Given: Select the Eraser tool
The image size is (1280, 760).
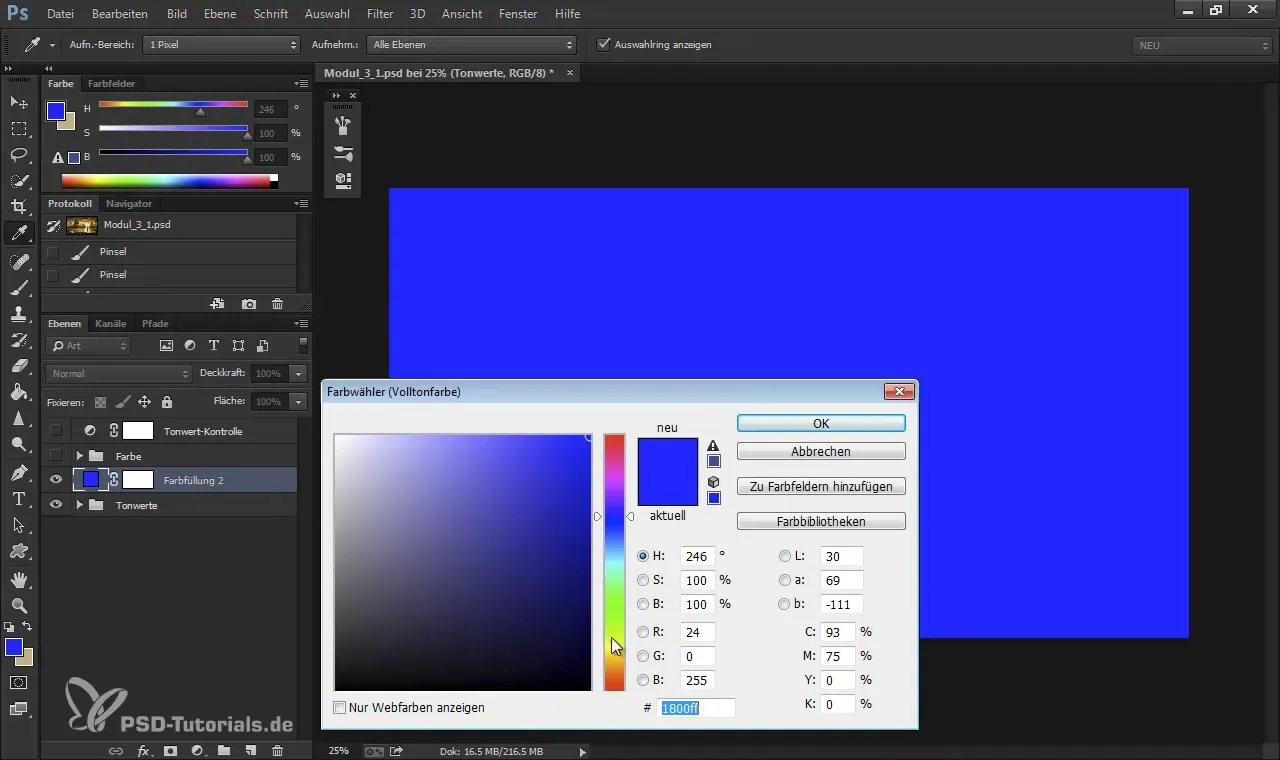Looking at the screenshot, I should tap(19, 366).
